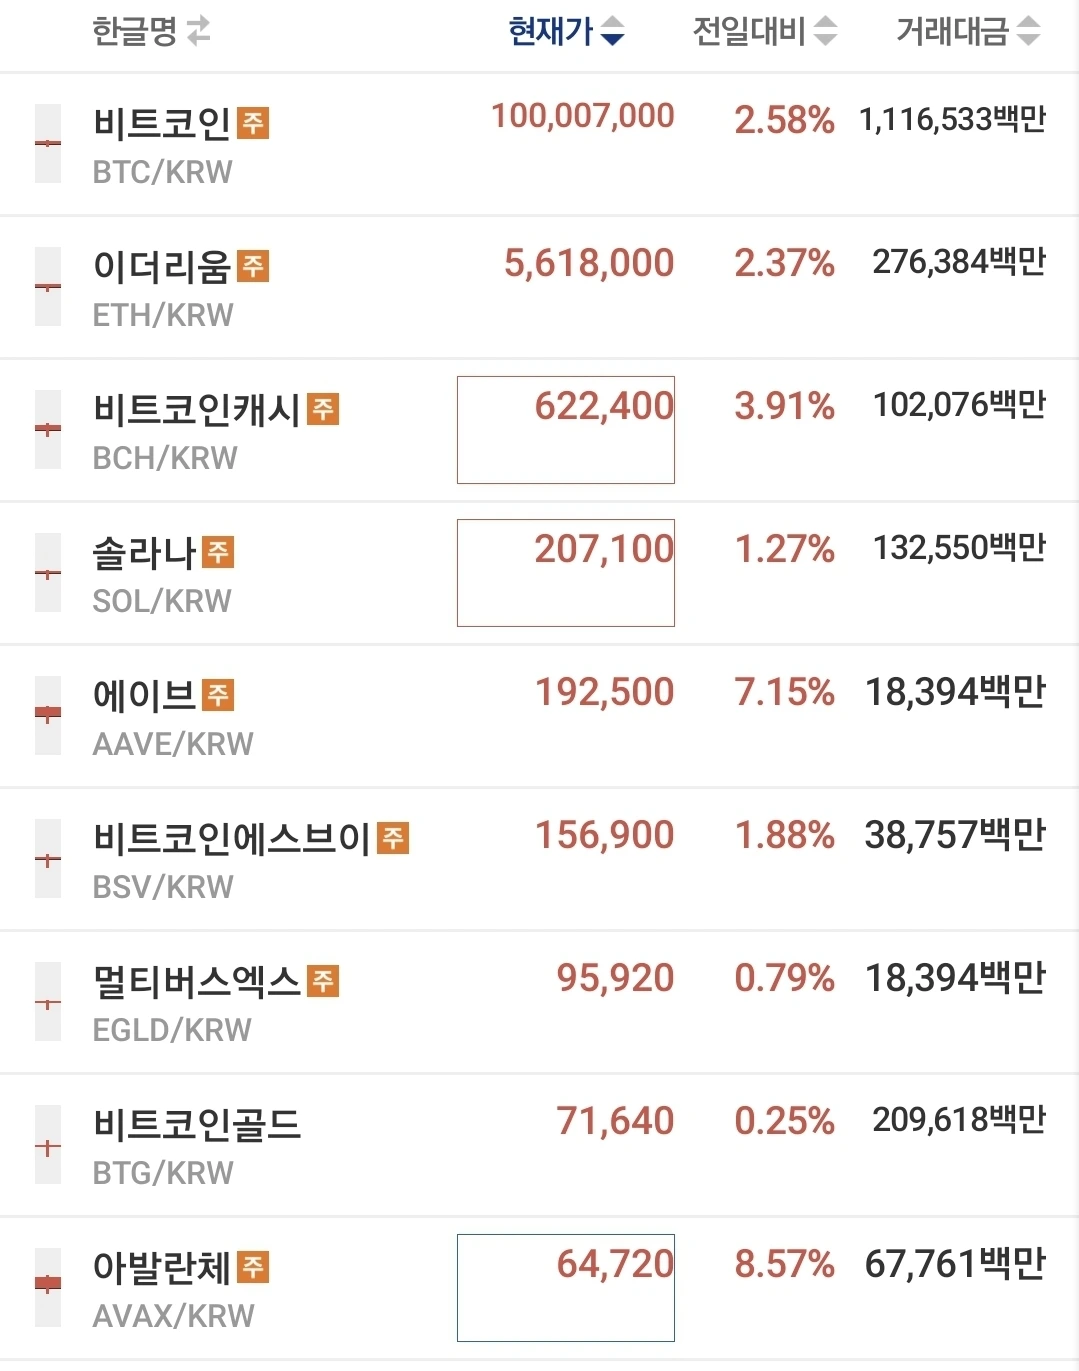
Task: Click the candlestick icon for 솔라나
Action: (x=48, y=573)
